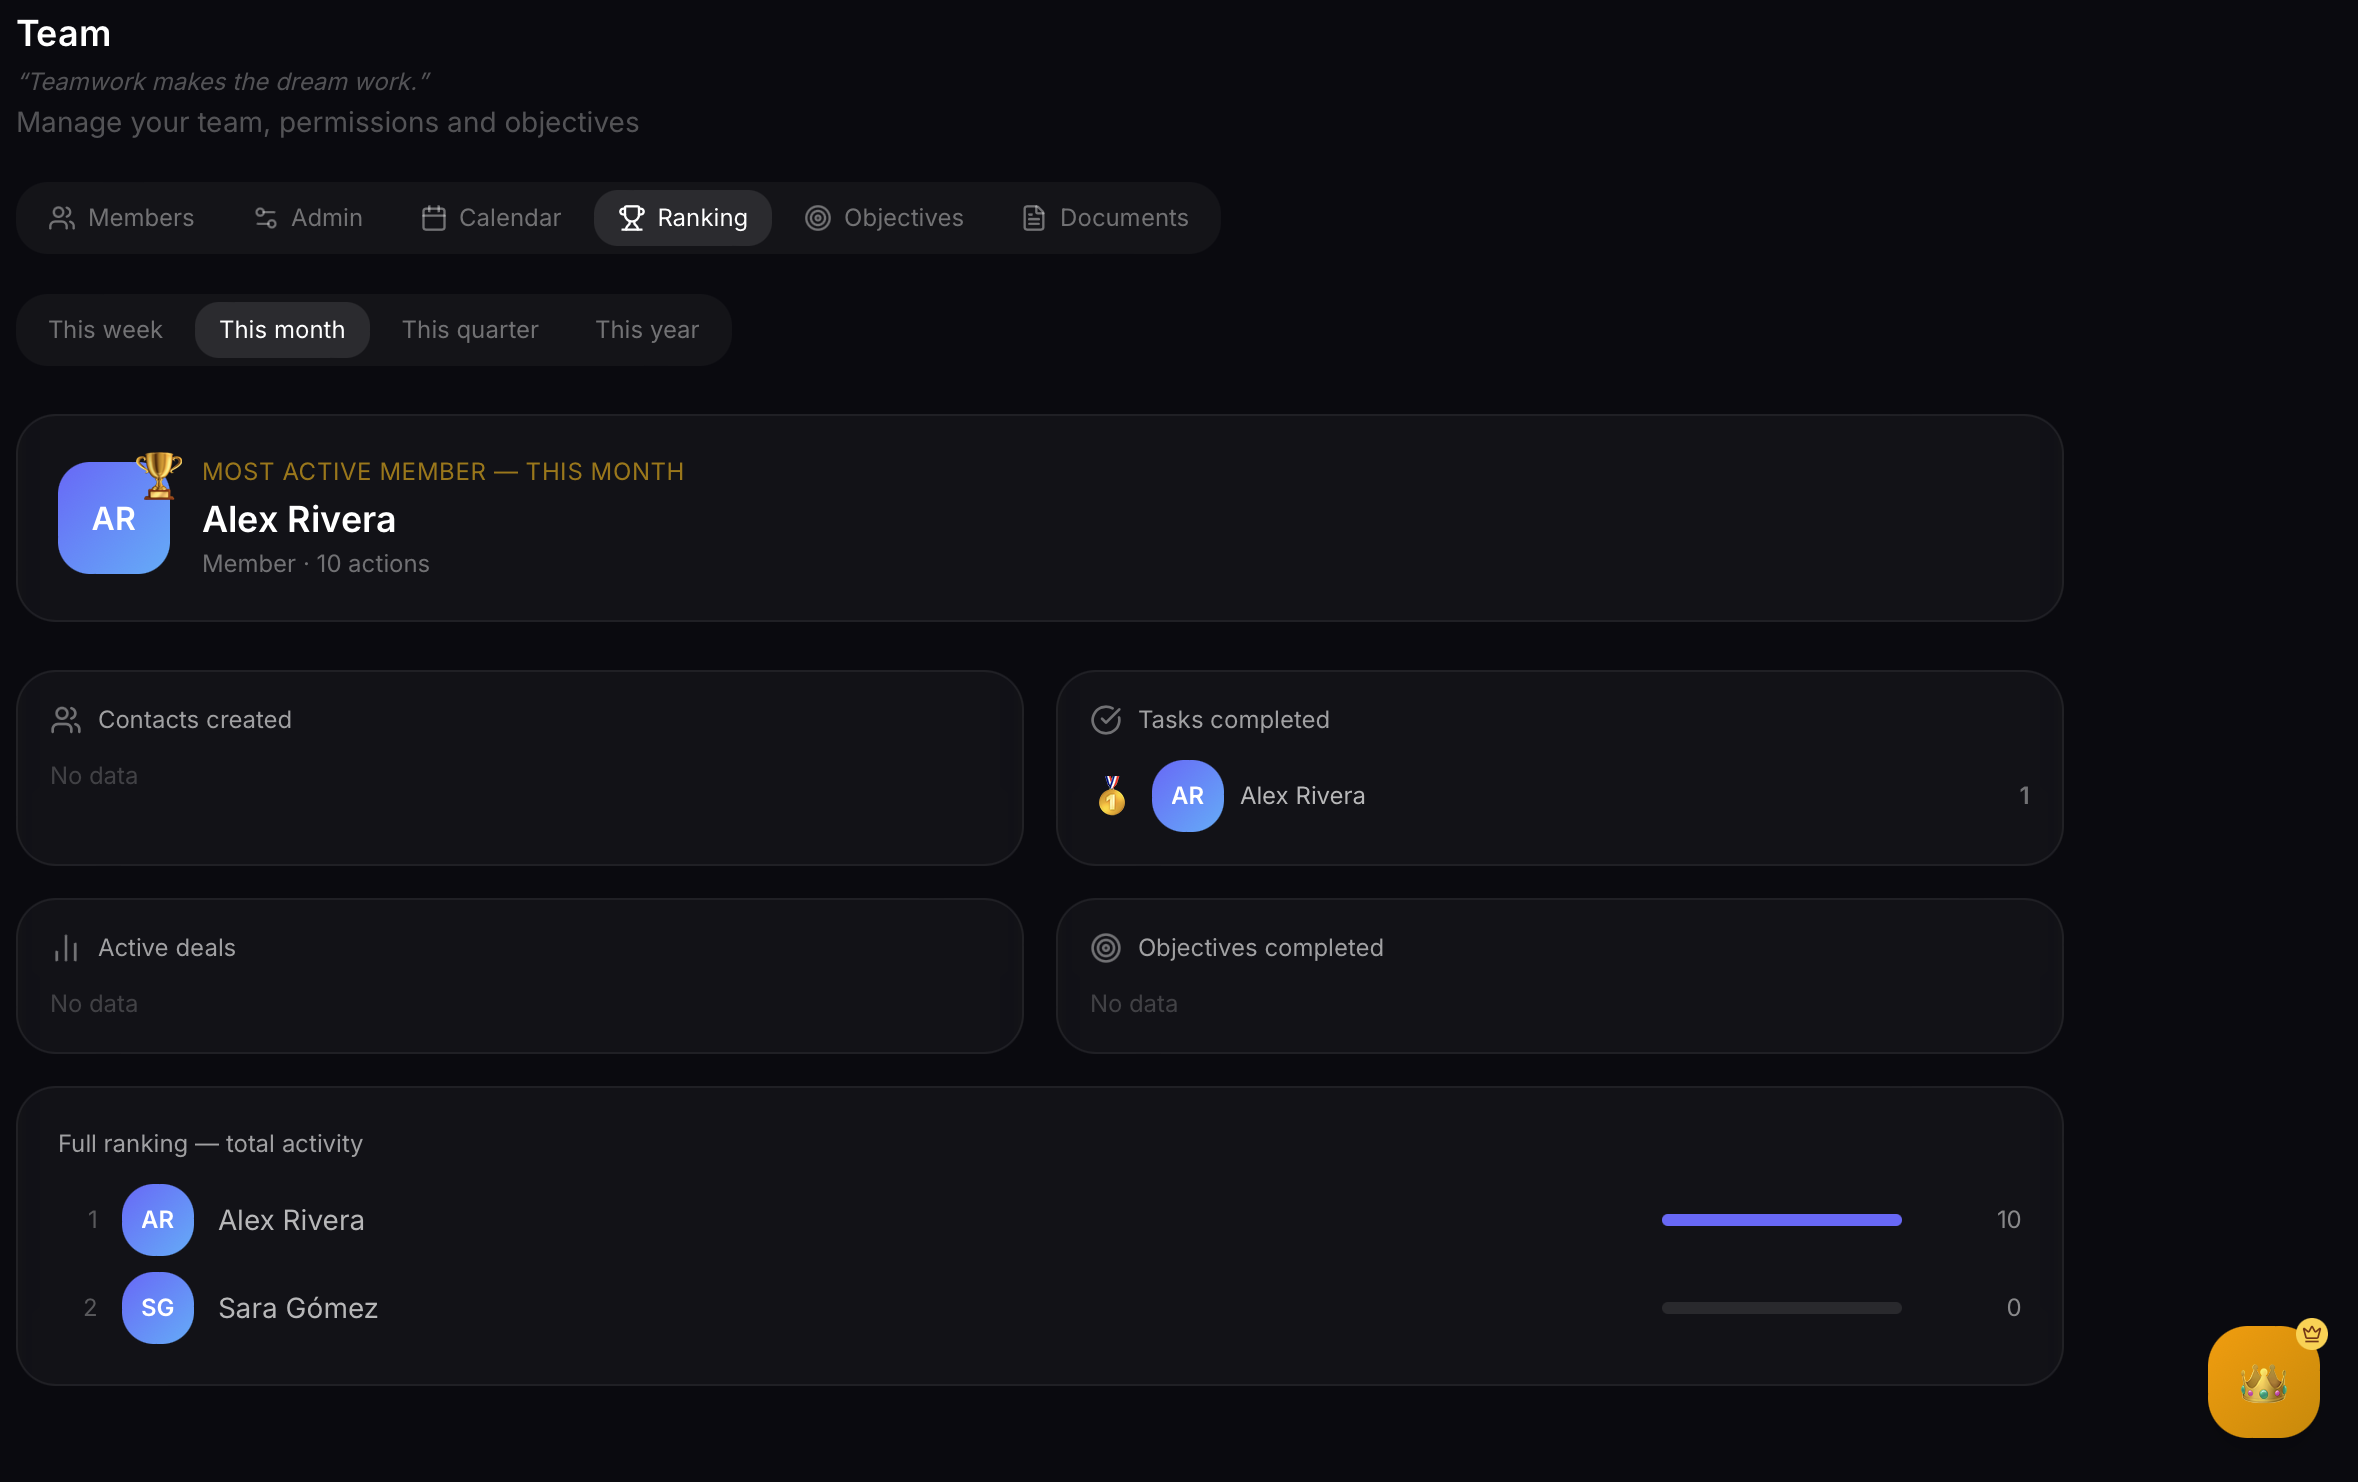Click the gold medal in Tasks completed

[1112, 796]
